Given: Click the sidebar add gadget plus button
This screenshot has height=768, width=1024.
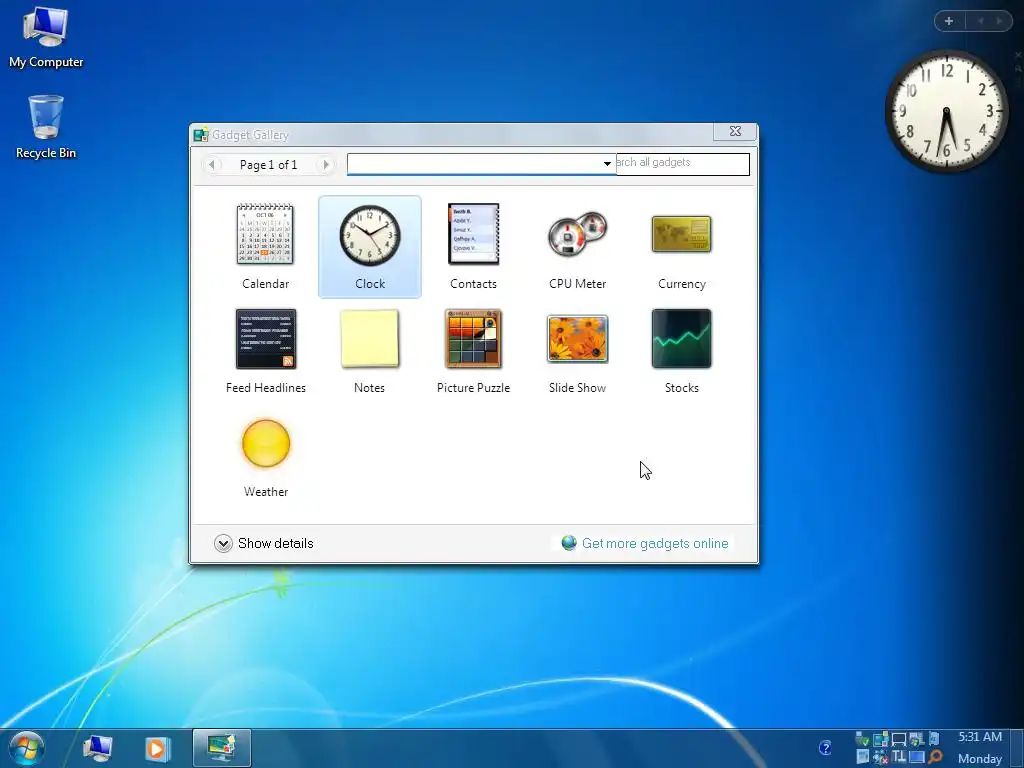Looking at the screenshot, I should 949,21.
